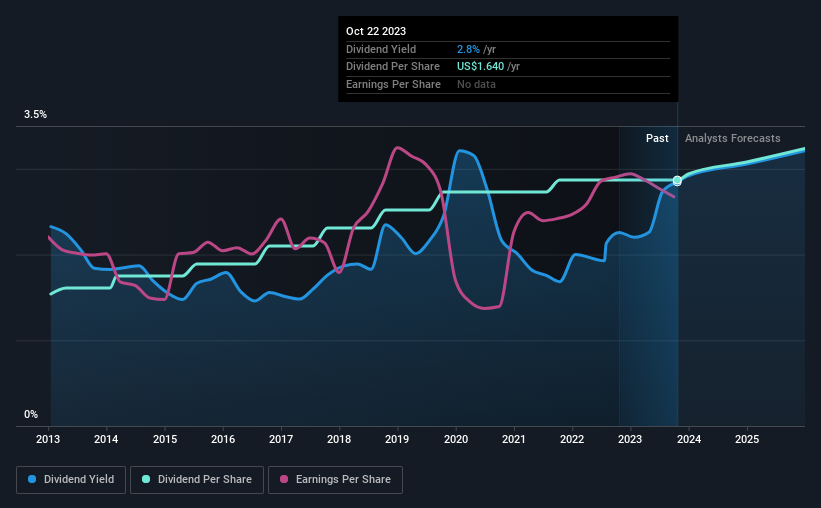
Task: Click the 2021 x-axis label
Action: 514,439
